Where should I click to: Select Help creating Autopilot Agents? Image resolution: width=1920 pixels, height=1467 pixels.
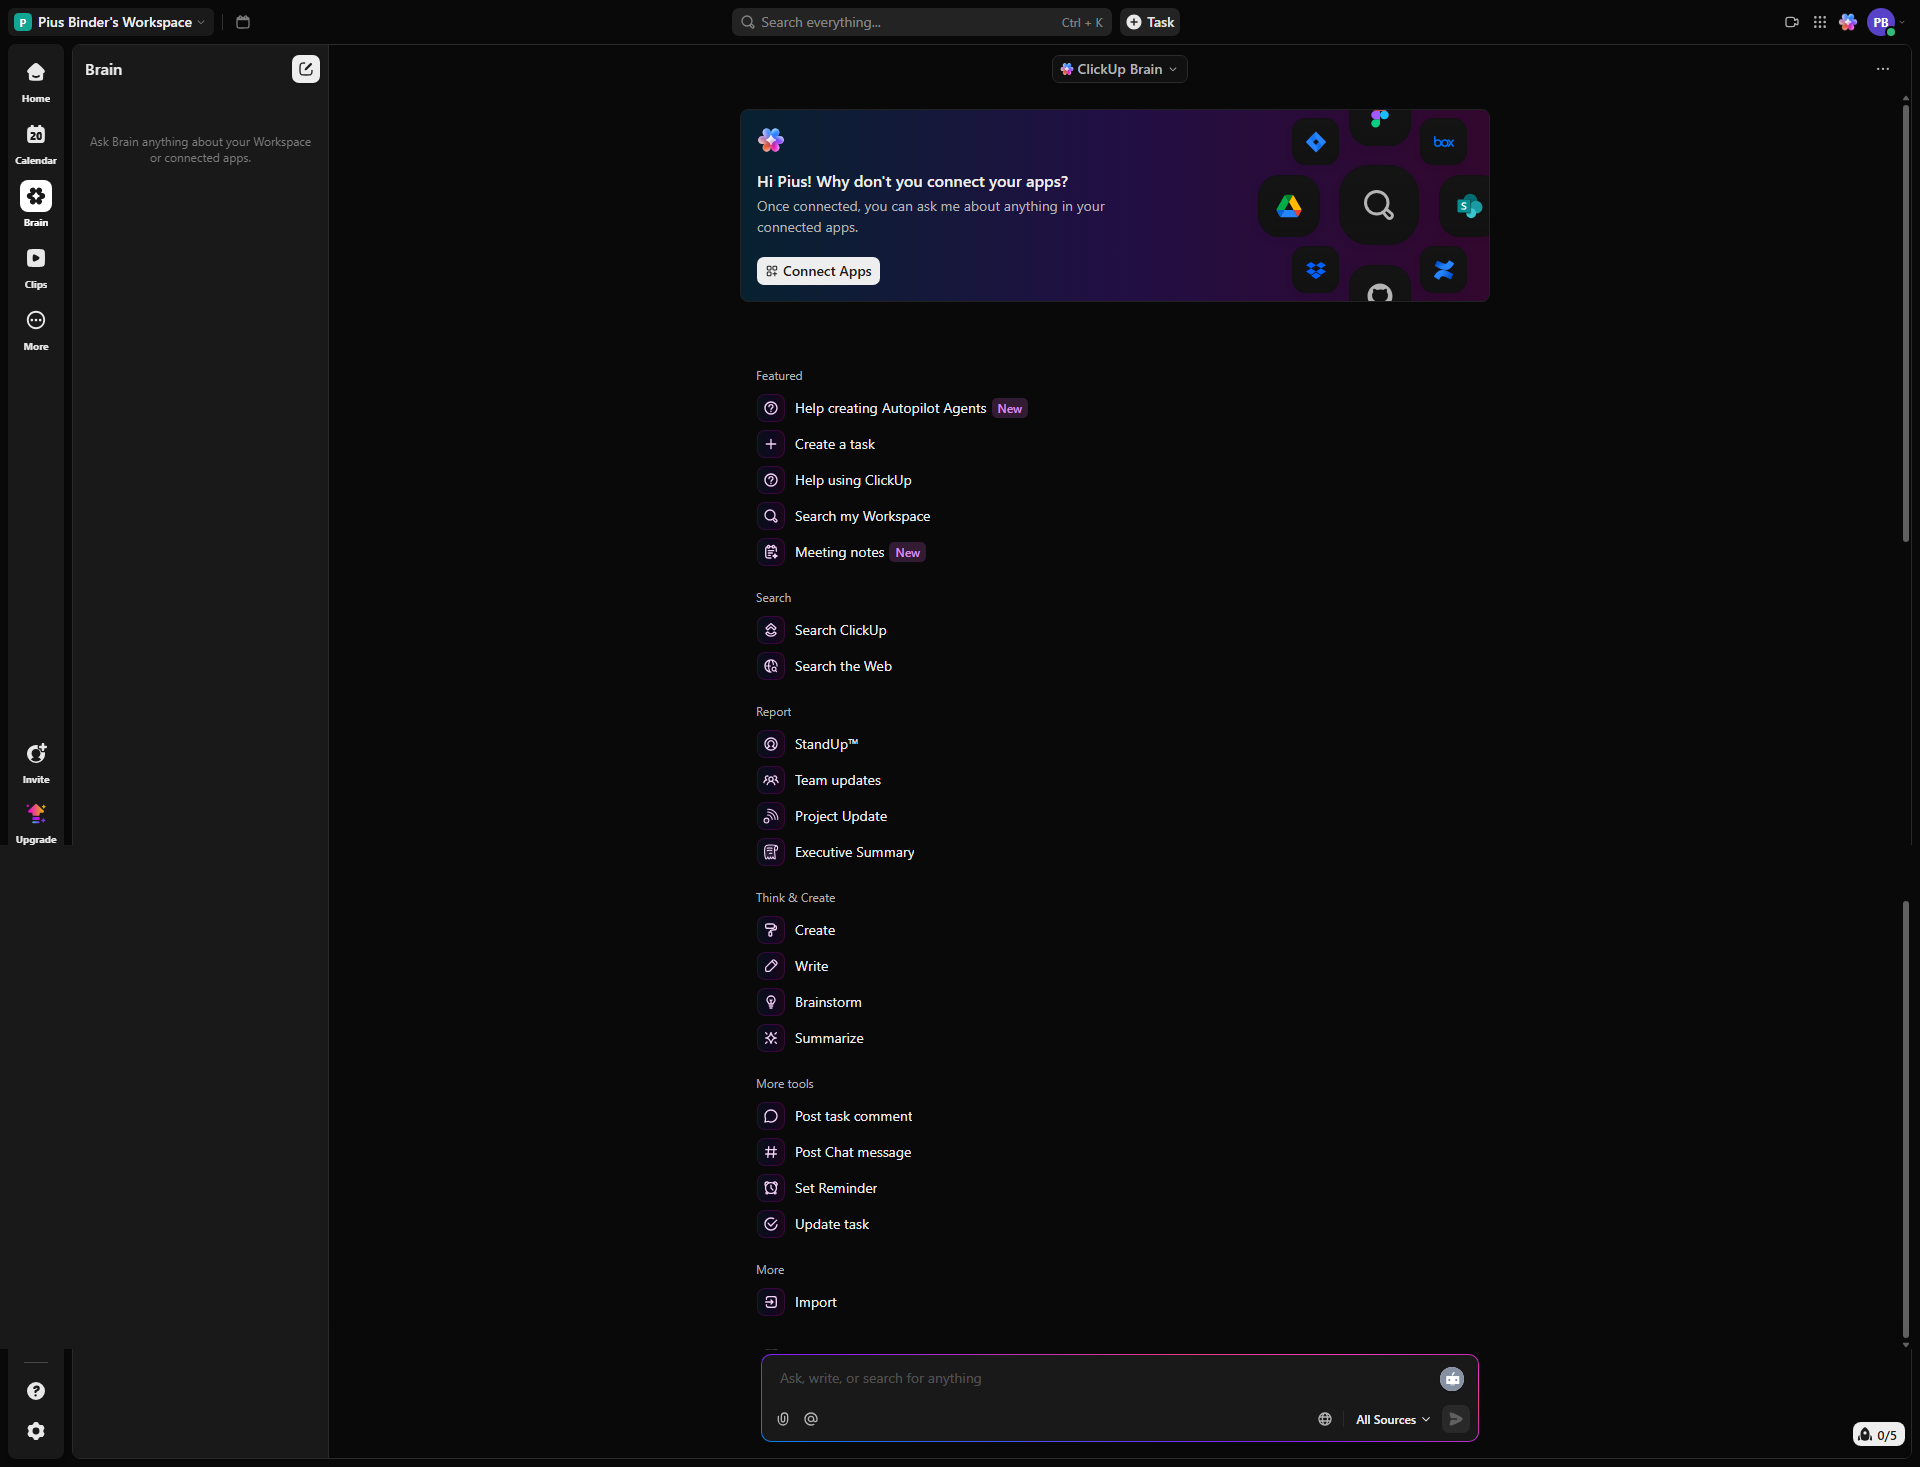[x=891, y=408]
